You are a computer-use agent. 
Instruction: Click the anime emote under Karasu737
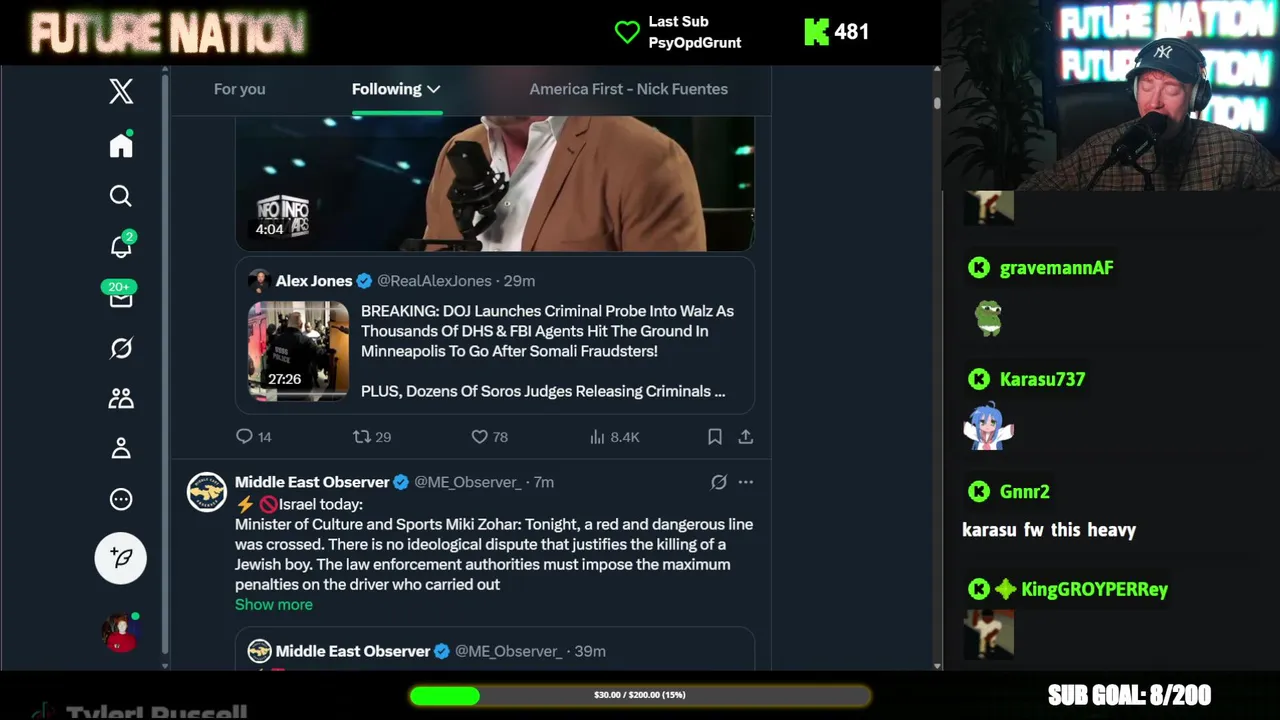[x=988, y=428]
